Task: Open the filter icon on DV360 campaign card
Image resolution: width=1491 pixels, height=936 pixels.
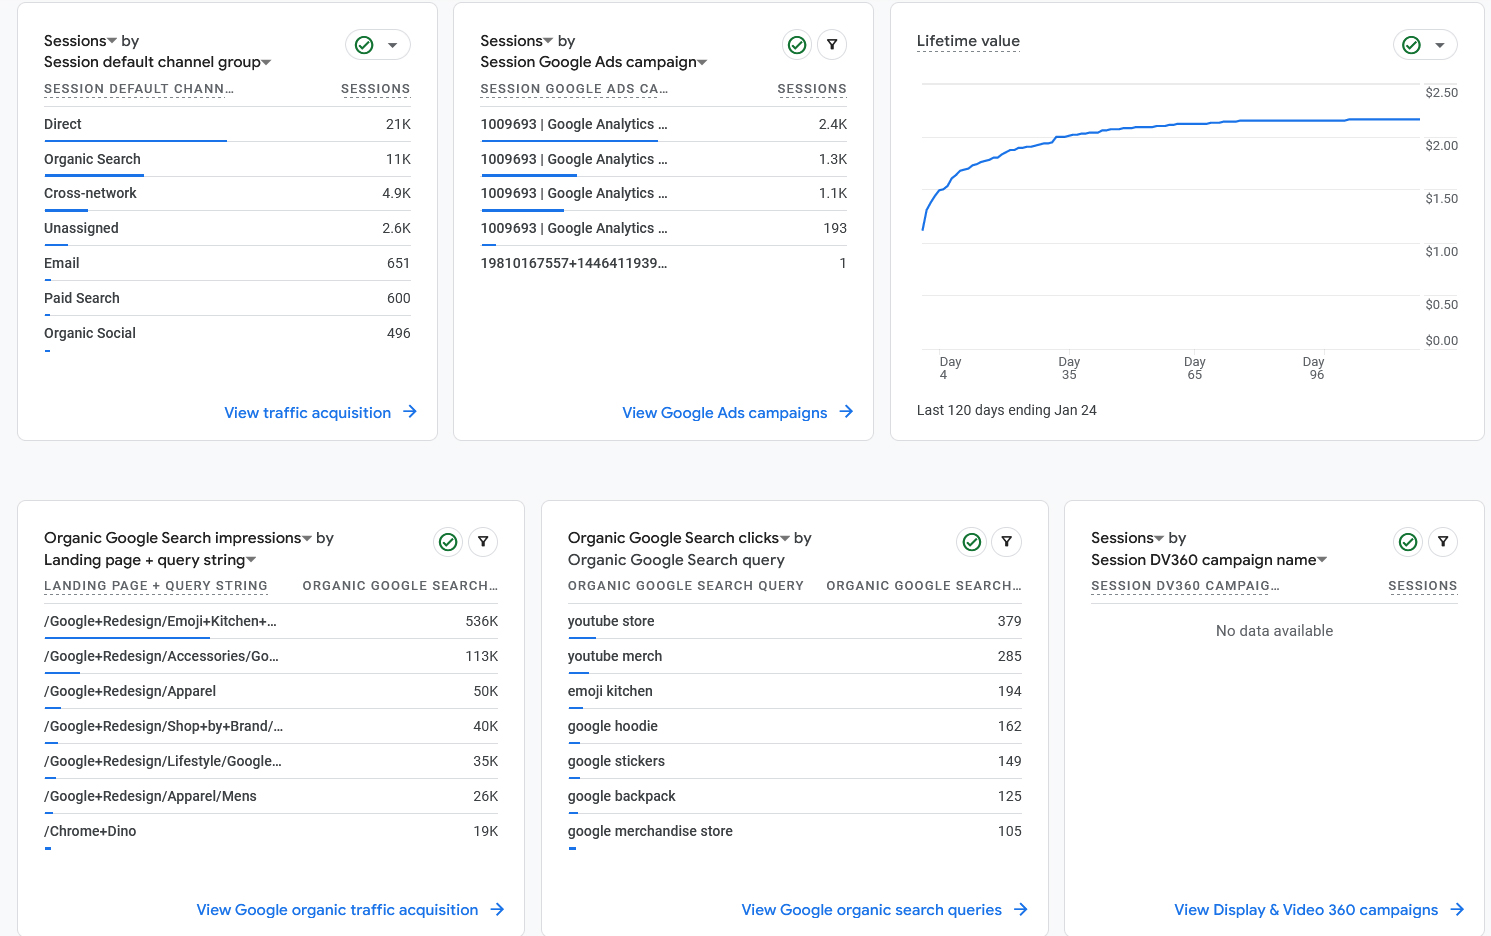Action: pyautogui.click(x=1443, y=541)
